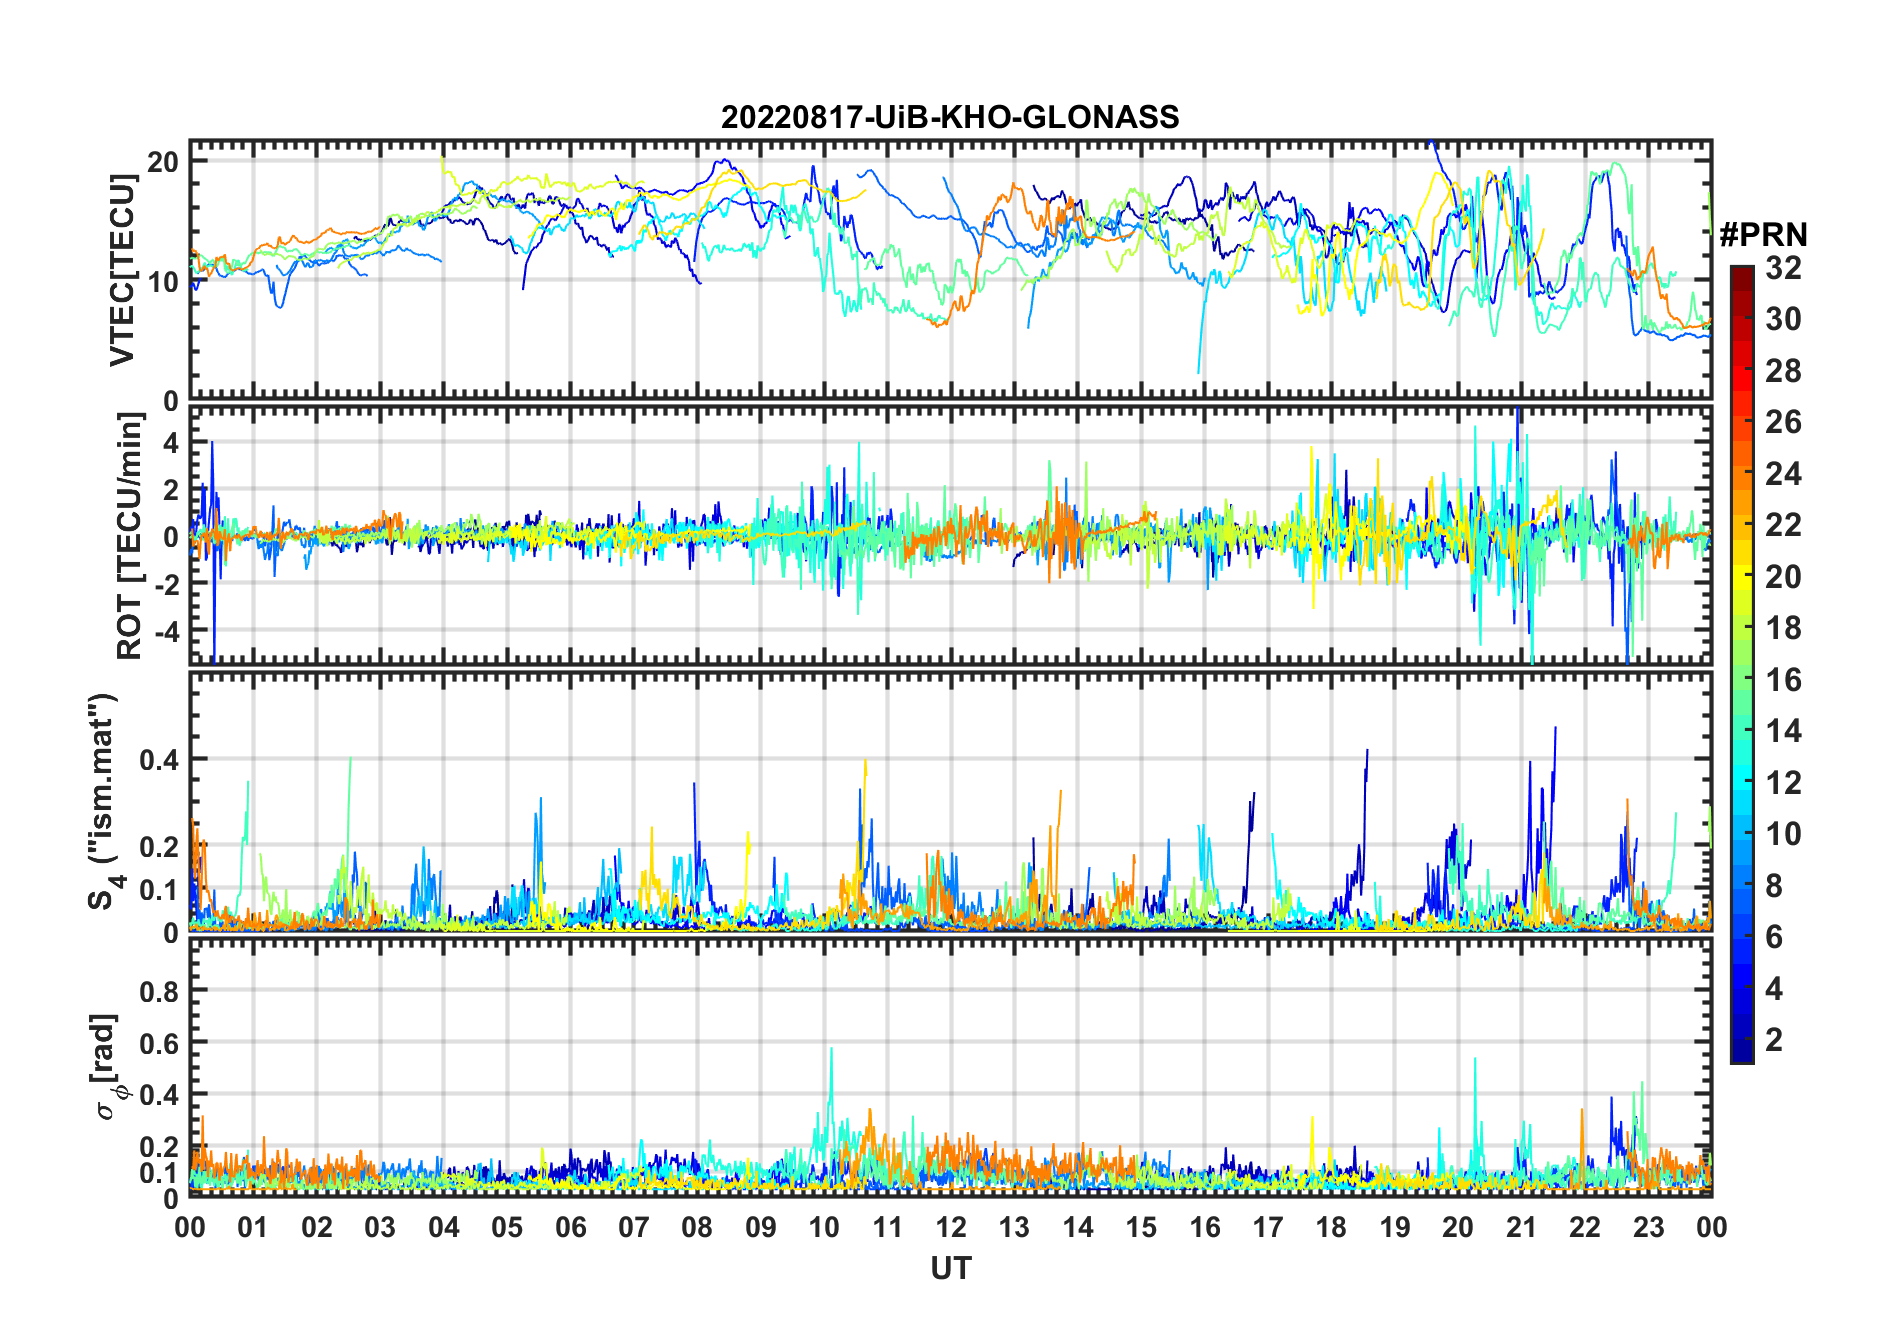Click colorbar tick label 26

(1784, 422)
